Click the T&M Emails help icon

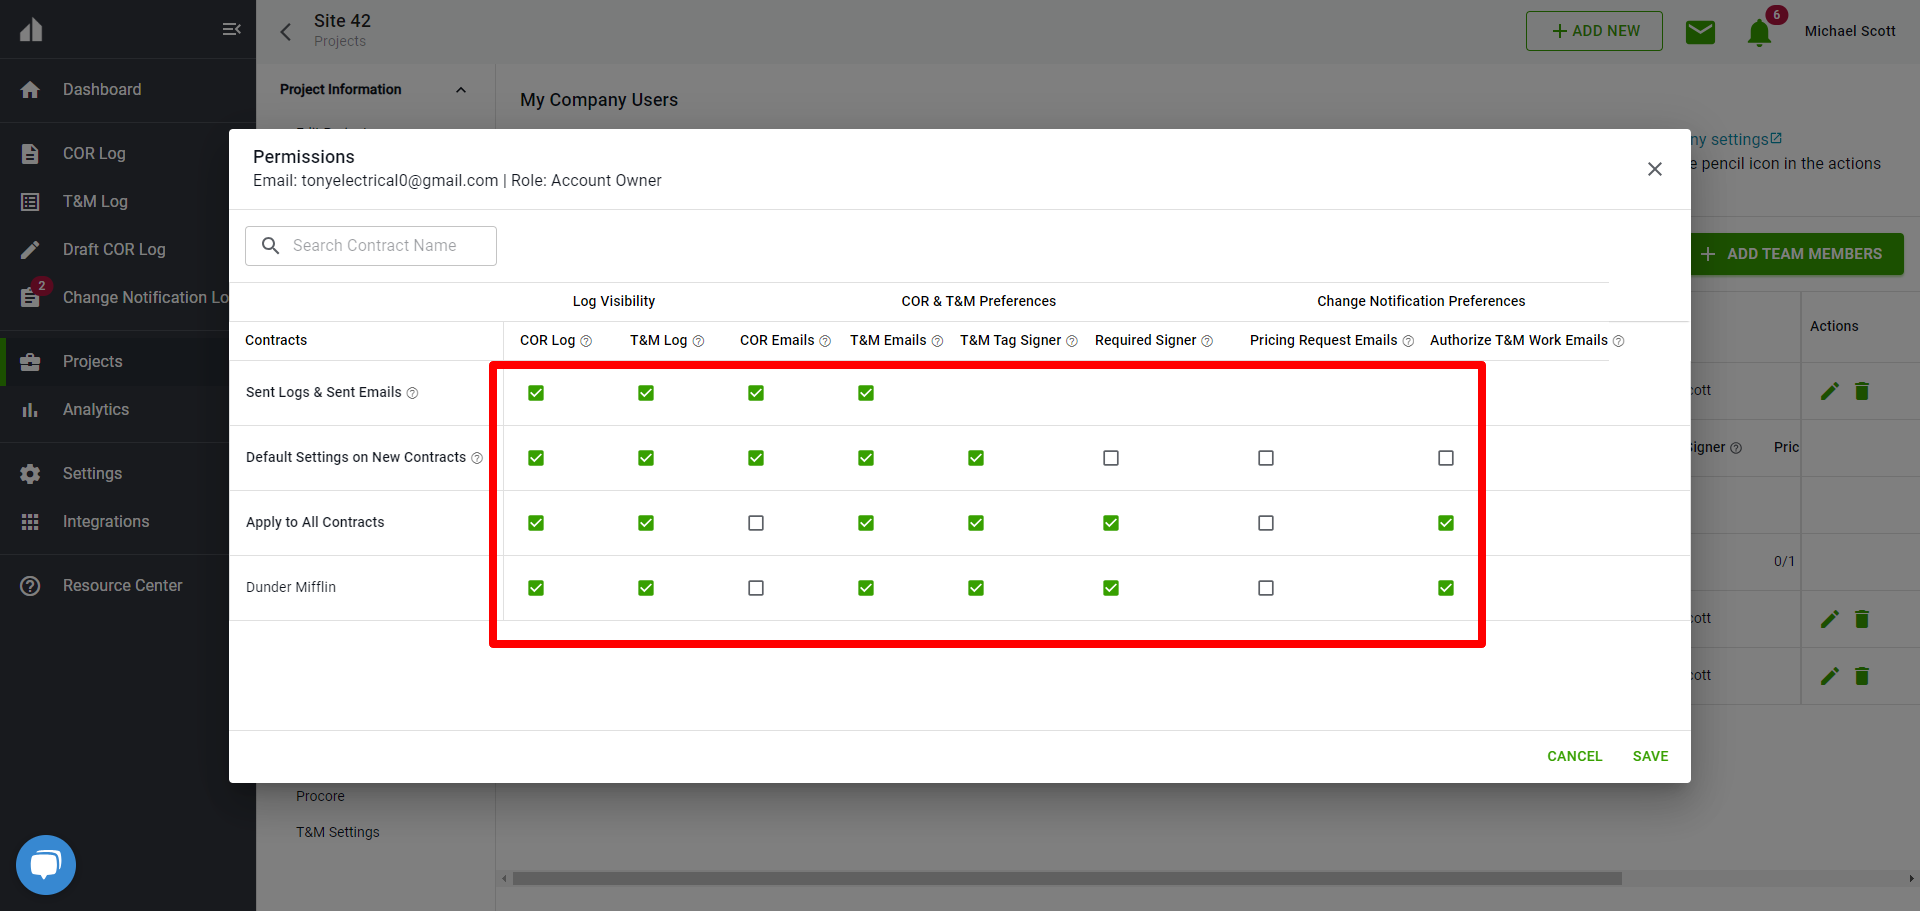[x=937, y=341]
